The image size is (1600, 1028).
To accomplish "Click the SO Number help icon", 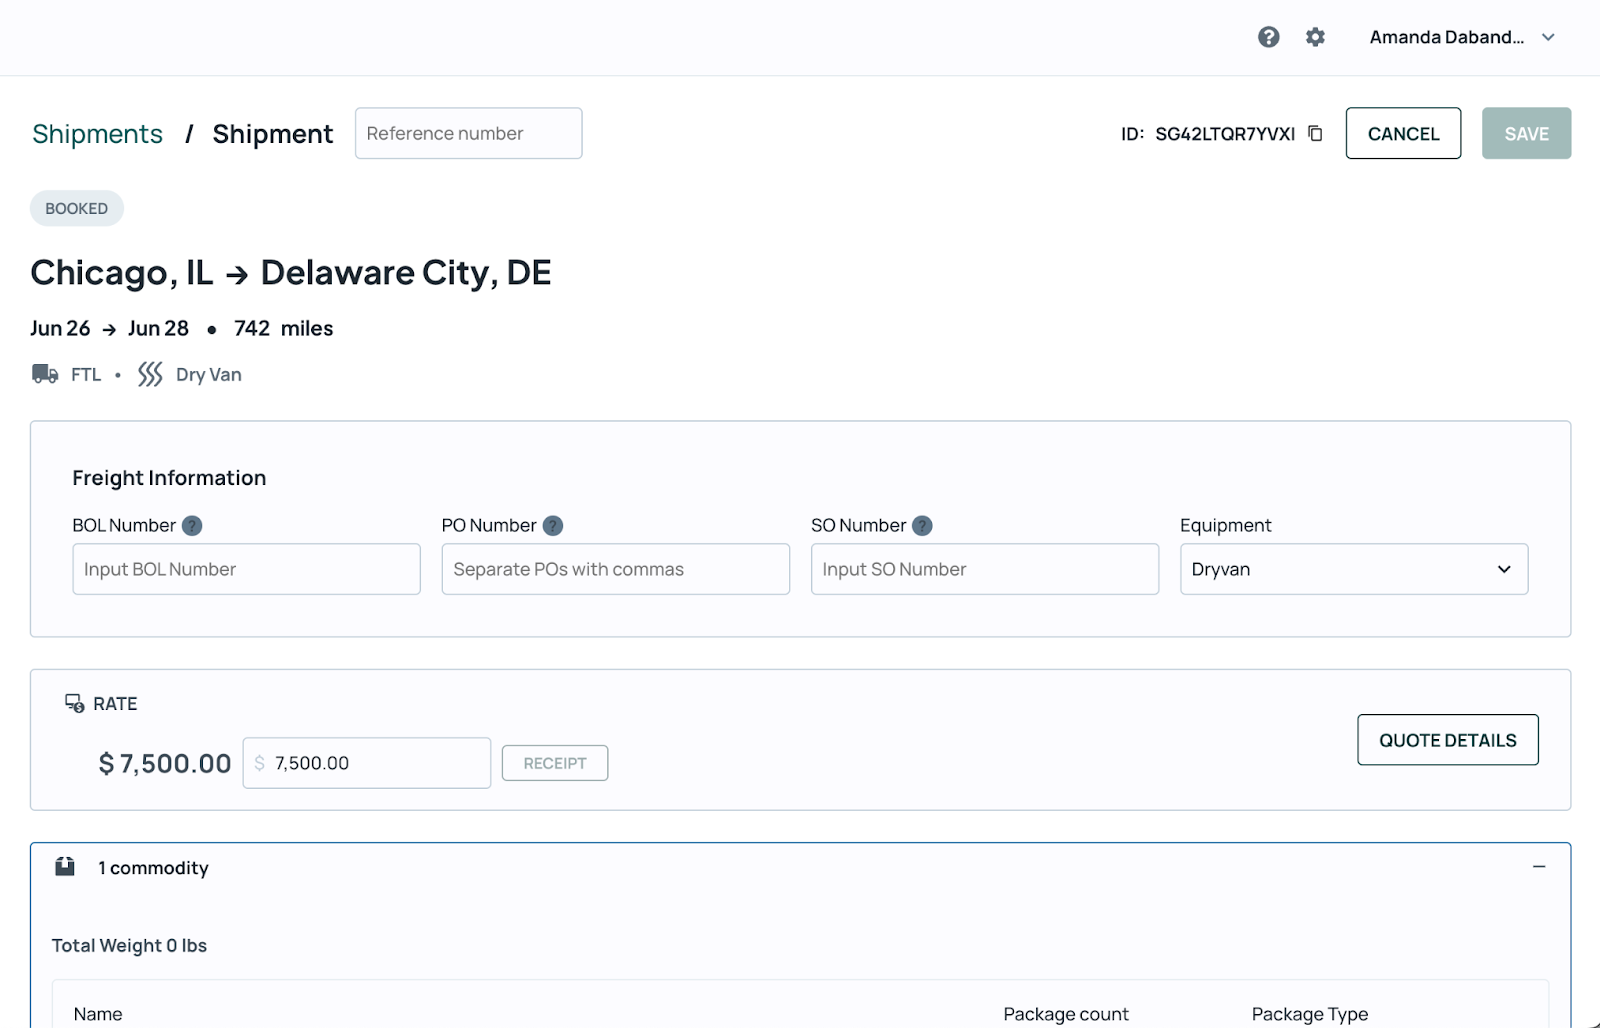I will click(923, 525).
